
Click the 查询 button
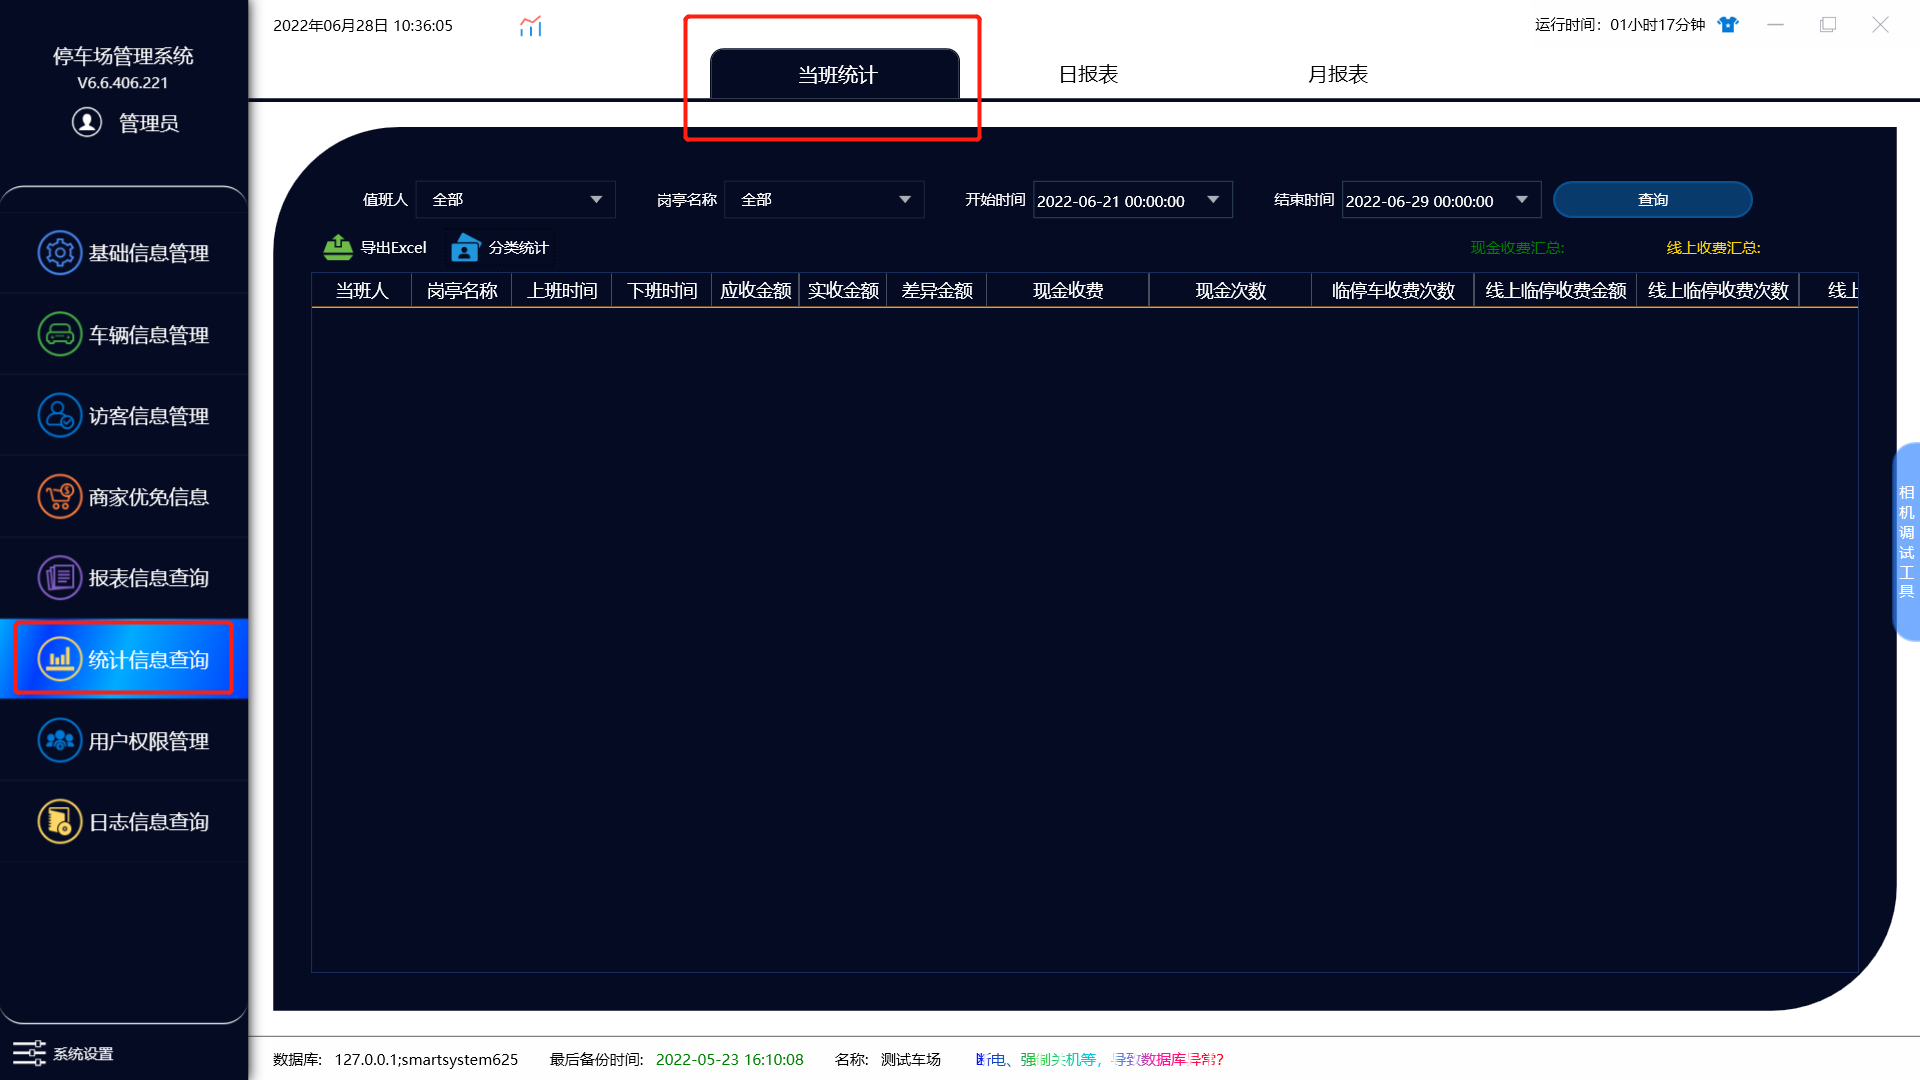(x=1653, y=200)
